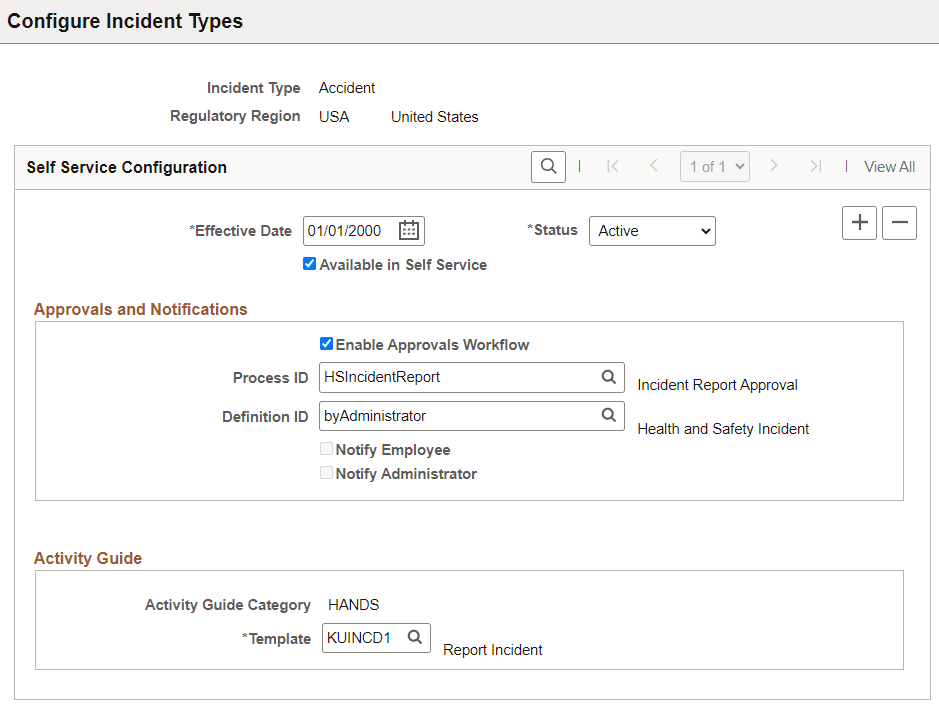Image resolution: width=939 pixels, height=706 pixels.
Task: Click inside the Process ID text field
Action: point(460,377)
